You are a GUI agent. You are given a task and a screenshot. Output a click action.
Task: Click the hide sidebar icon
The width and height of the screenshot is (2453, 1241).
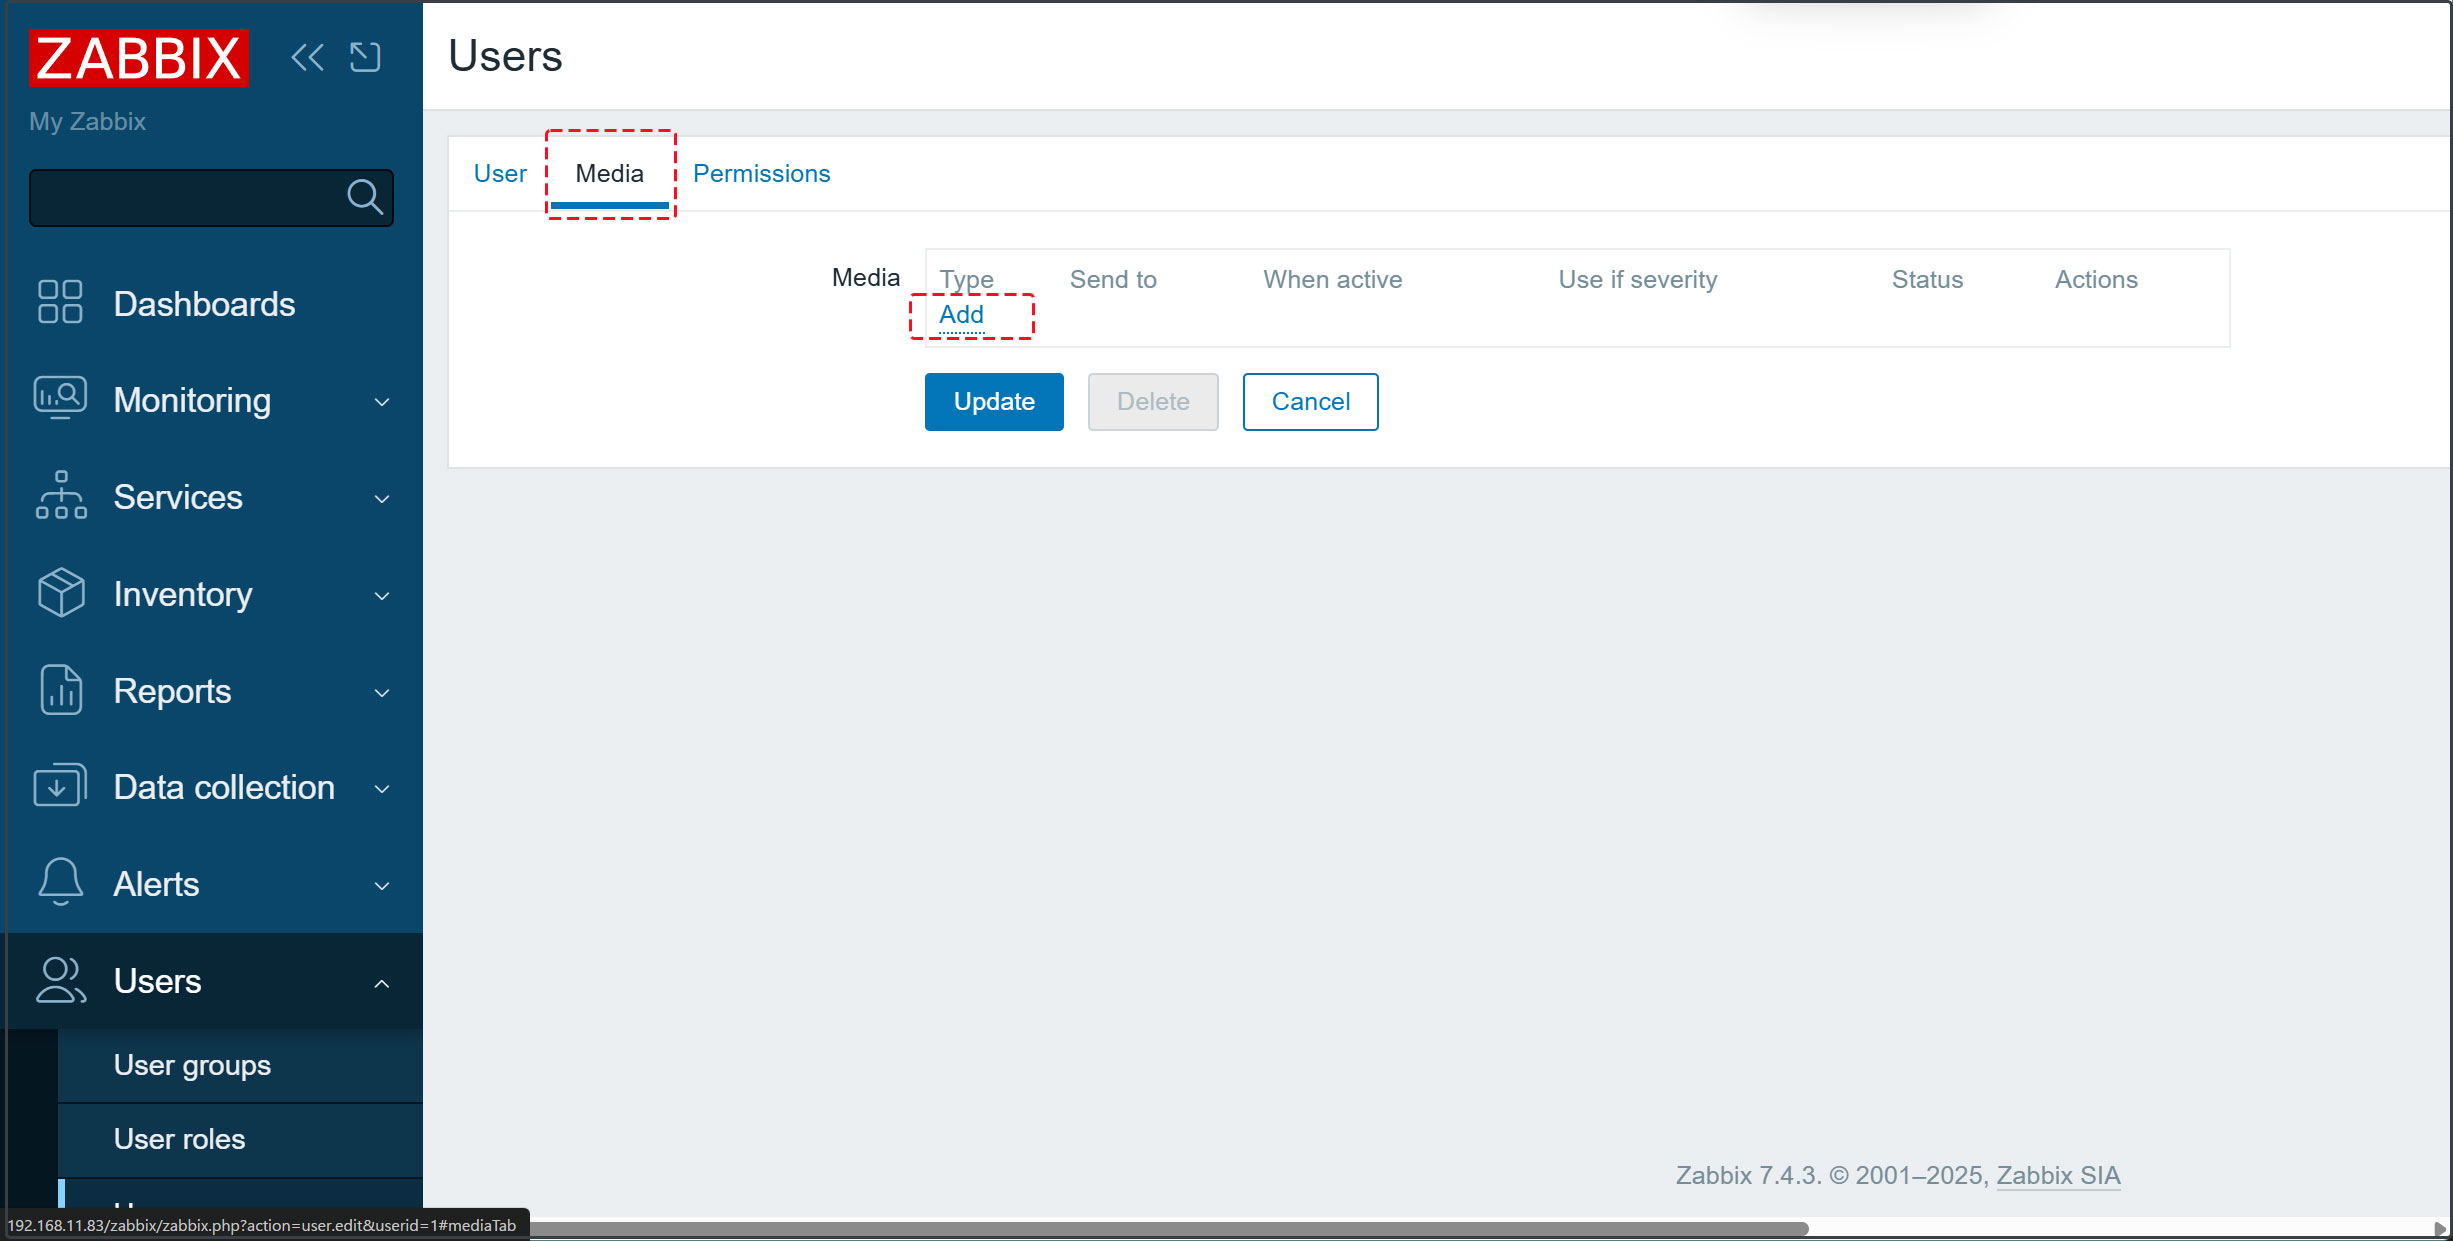[x=365, y=57]
